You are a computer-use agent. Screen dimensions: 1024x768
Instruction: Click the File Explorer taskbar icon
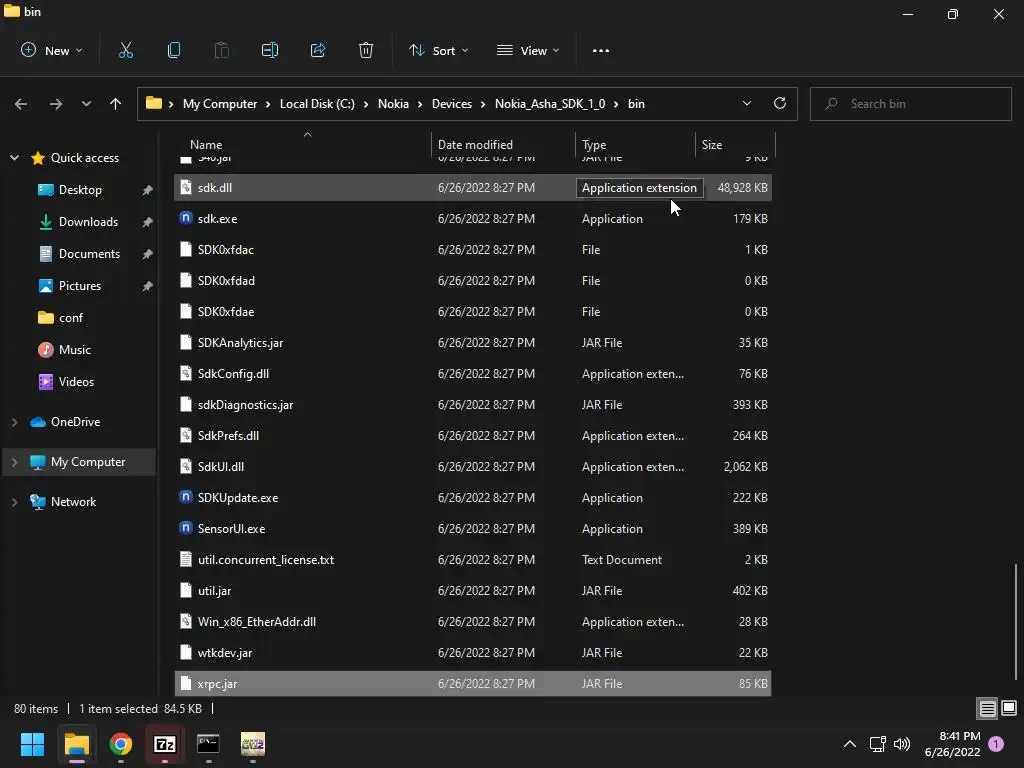coord(76,744)
